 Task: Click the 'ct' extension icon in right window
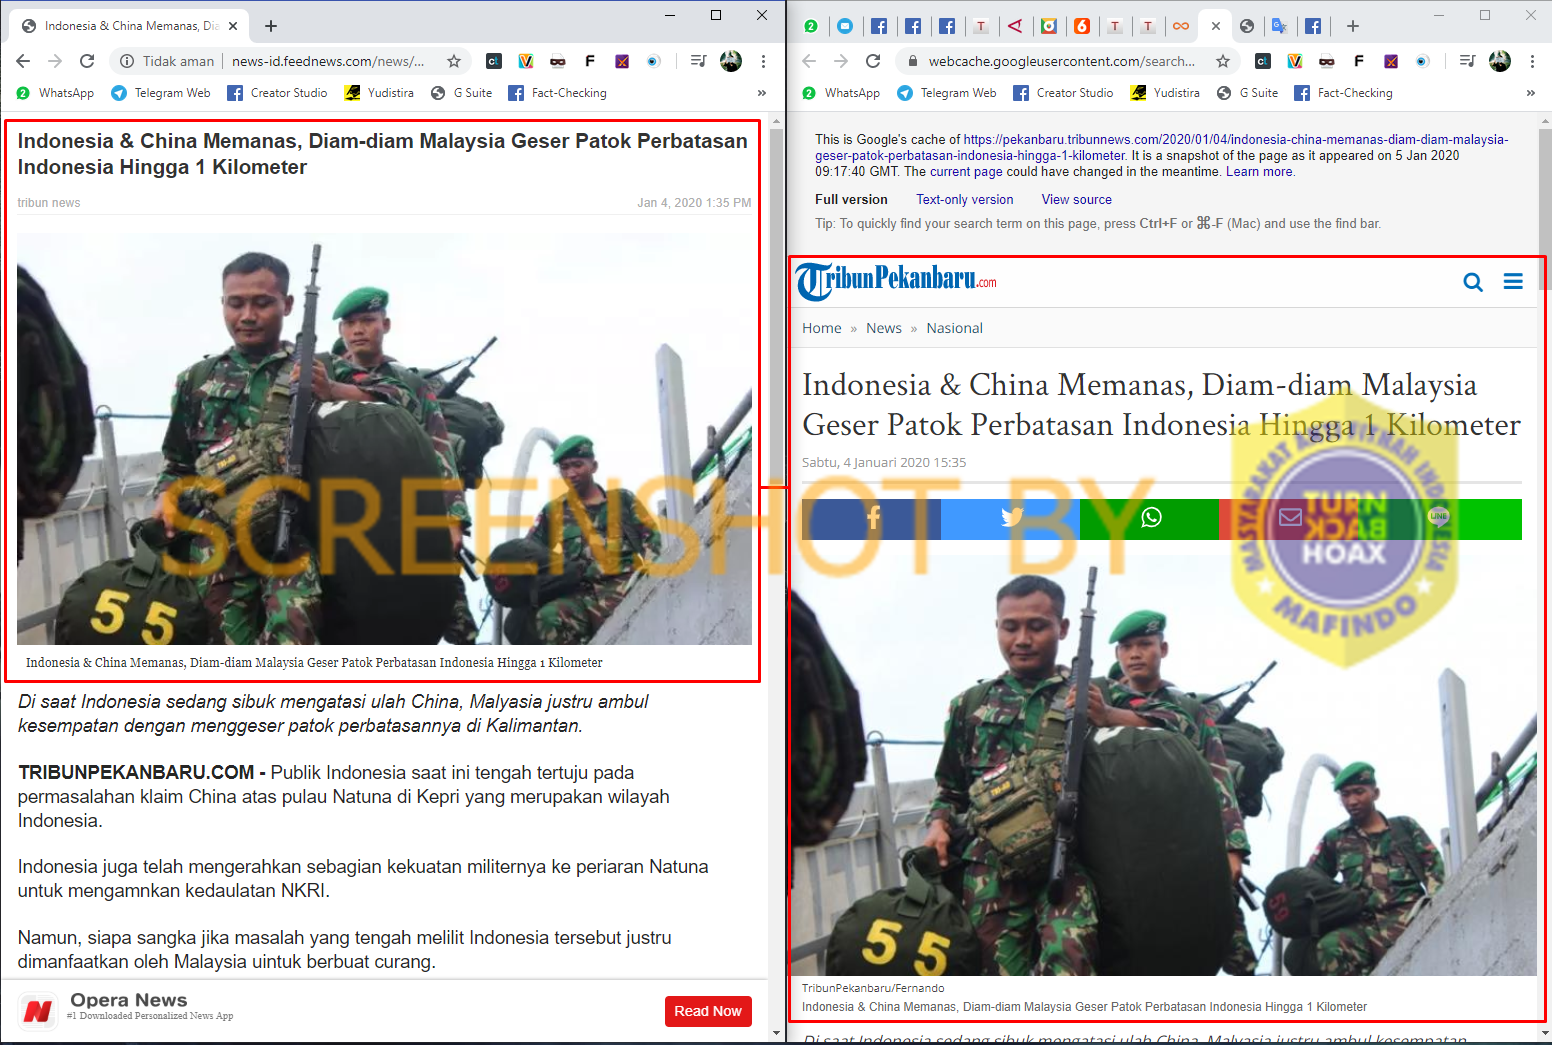(x=1263, y=61)
